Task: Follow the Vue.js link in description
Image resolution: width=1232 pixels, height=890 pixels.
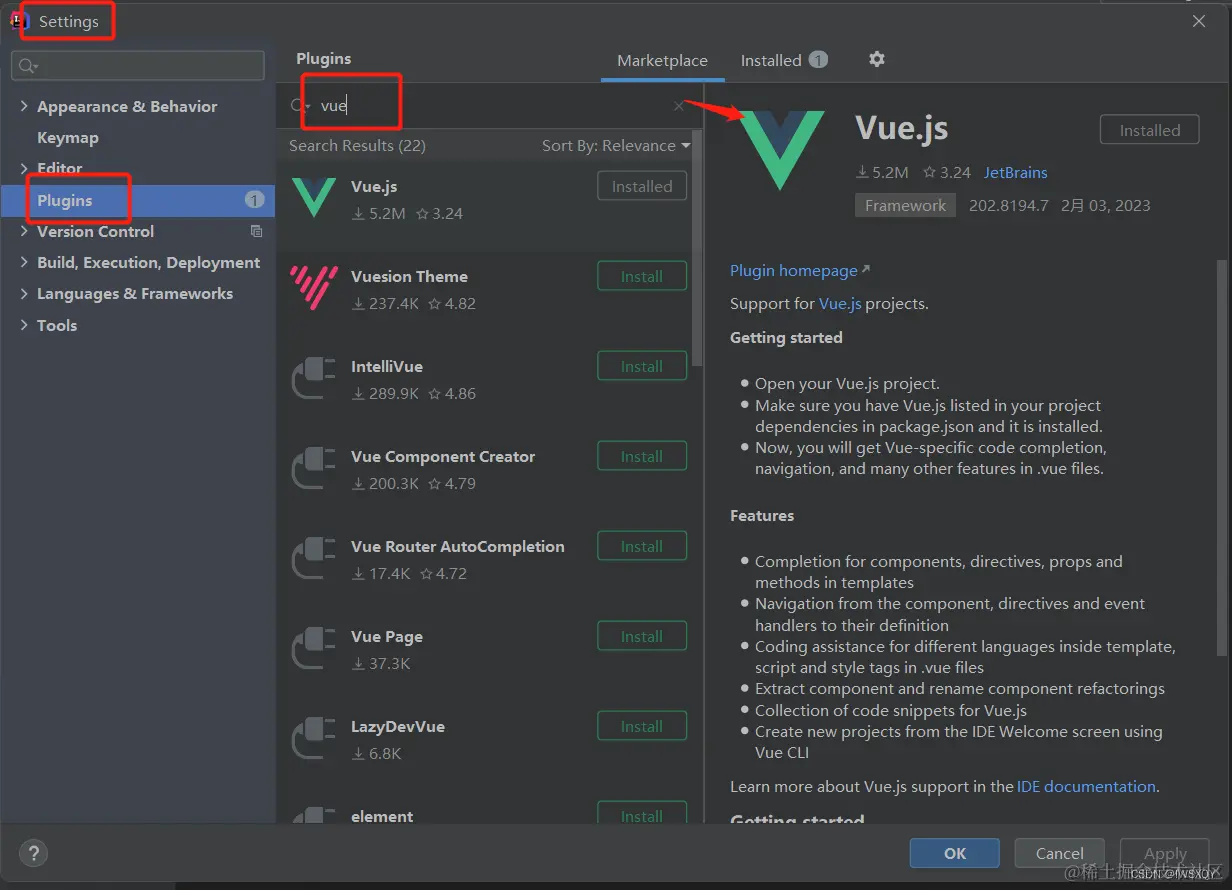Action: [x=840, y=303]
